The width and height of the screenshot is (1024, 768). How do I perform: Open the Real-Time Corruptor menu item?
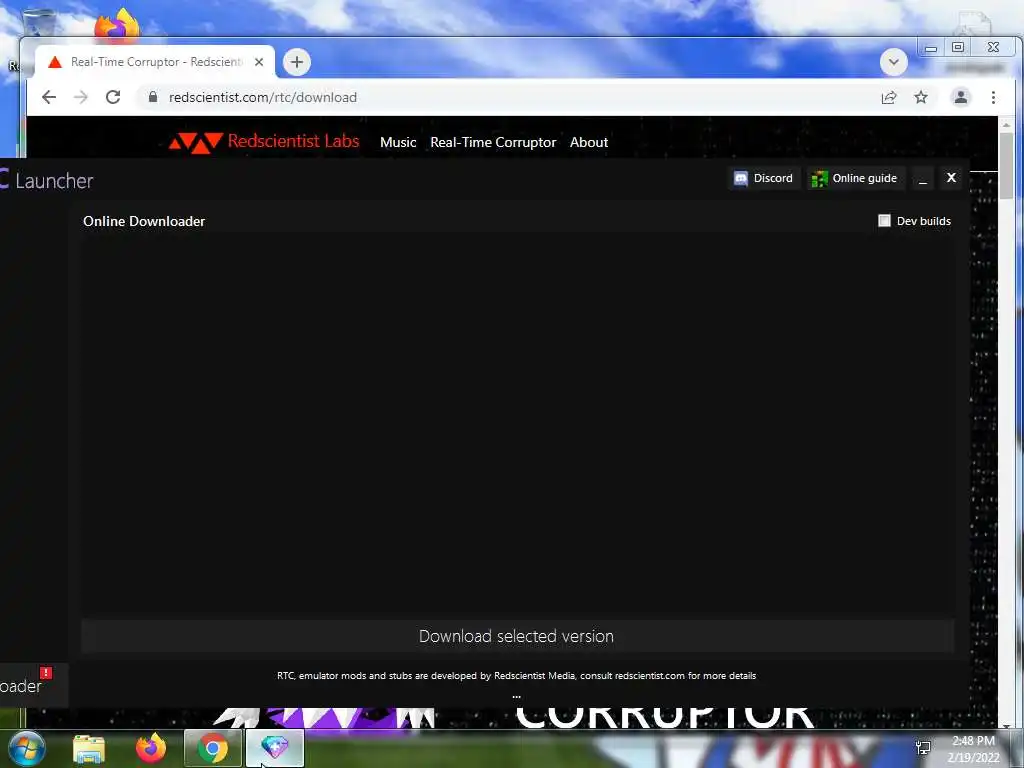(x=493, y=142)
